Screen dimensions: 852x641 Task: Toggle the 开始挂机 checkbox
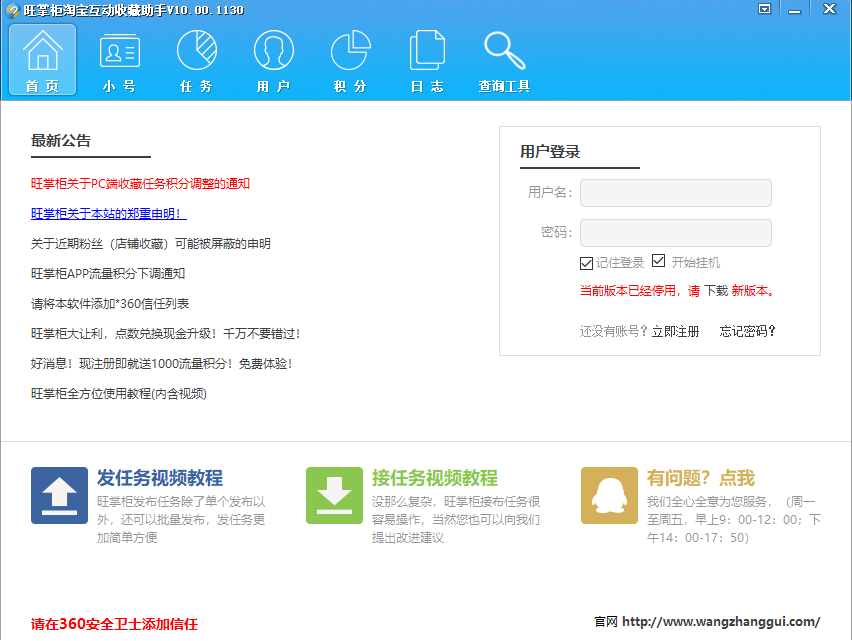(x=659, y=261)
